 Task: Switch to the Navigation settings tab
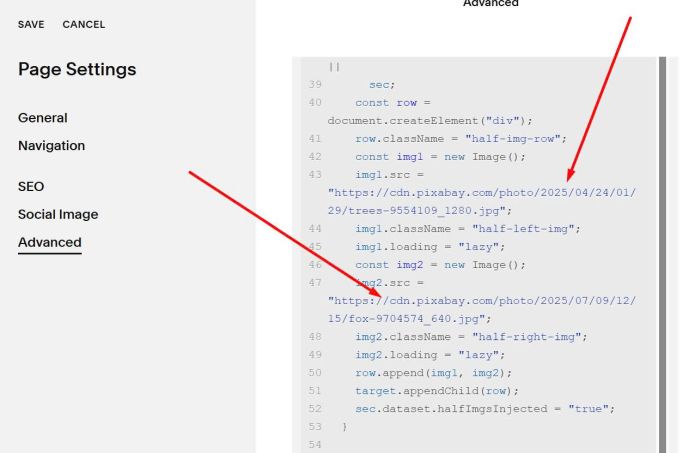point(51,146)
